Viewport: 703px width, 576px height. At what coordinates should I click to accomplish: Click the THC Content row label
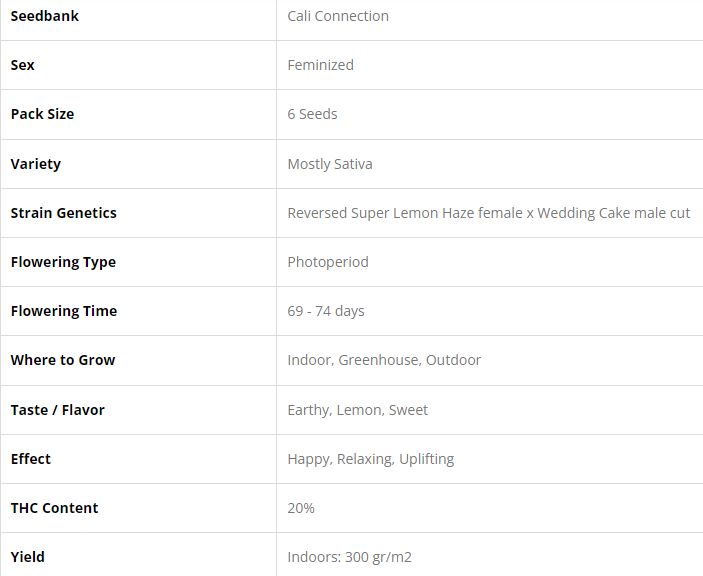coord(54,508)
